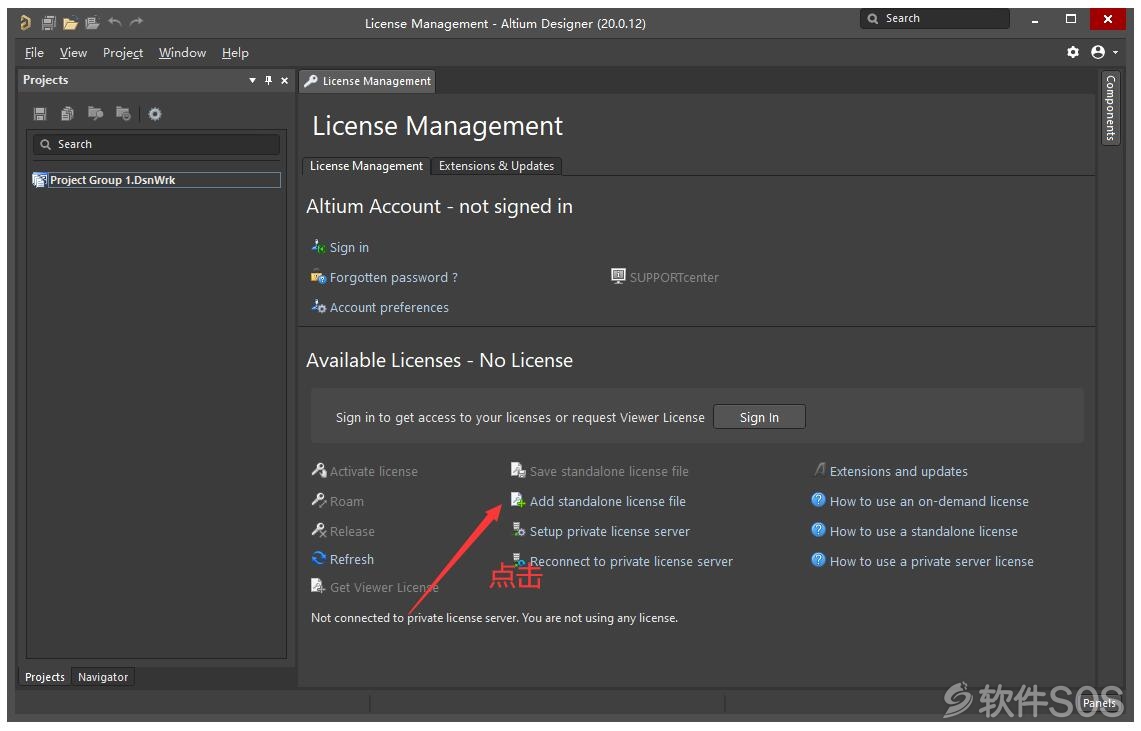Open Projects panel options gear icon

(154, 113)
